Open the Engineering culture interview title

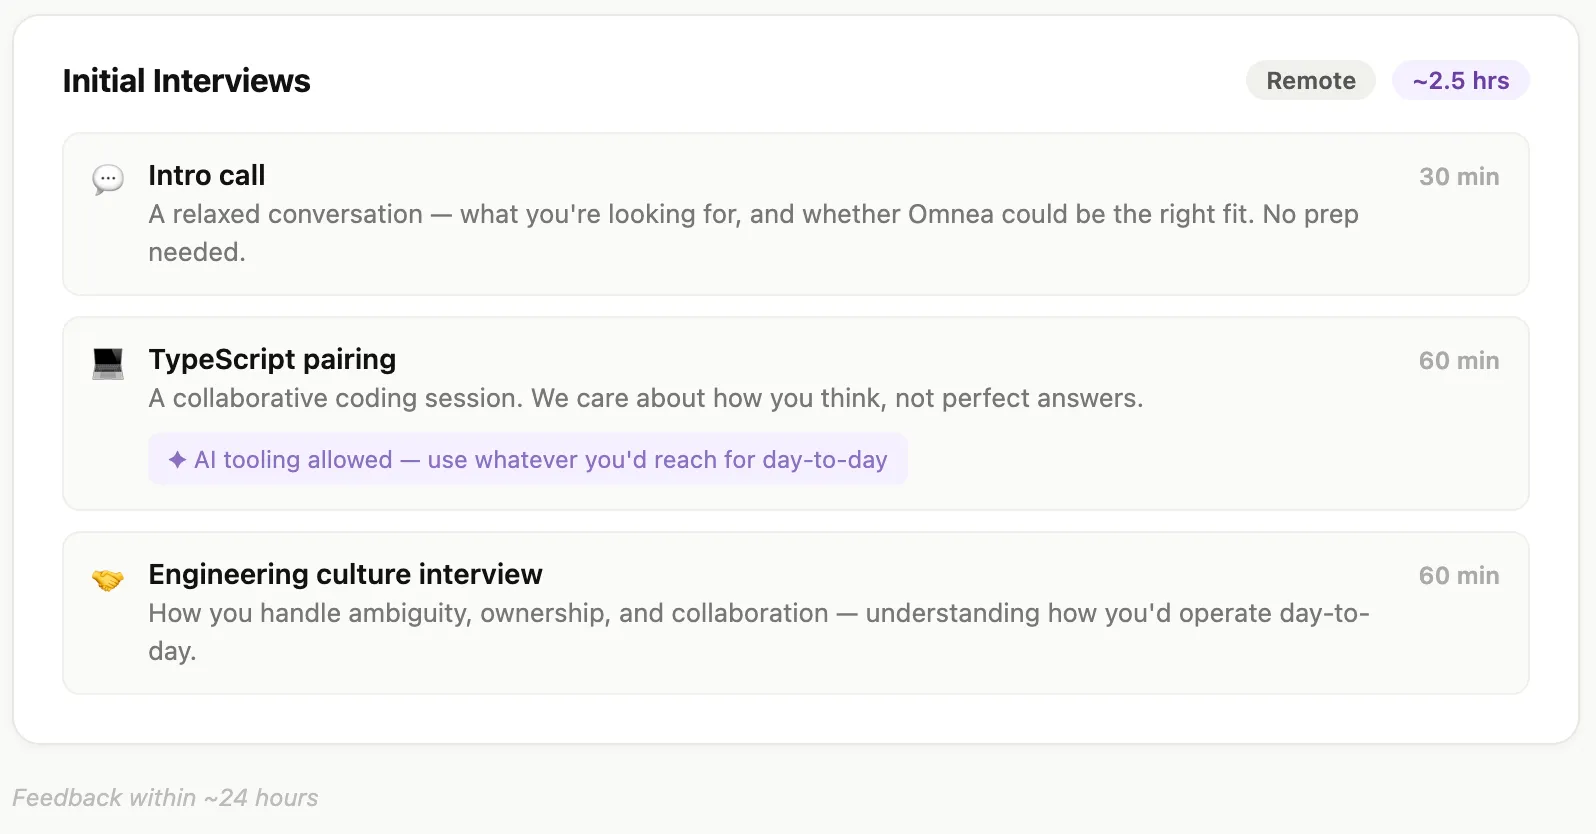point(345,574)
